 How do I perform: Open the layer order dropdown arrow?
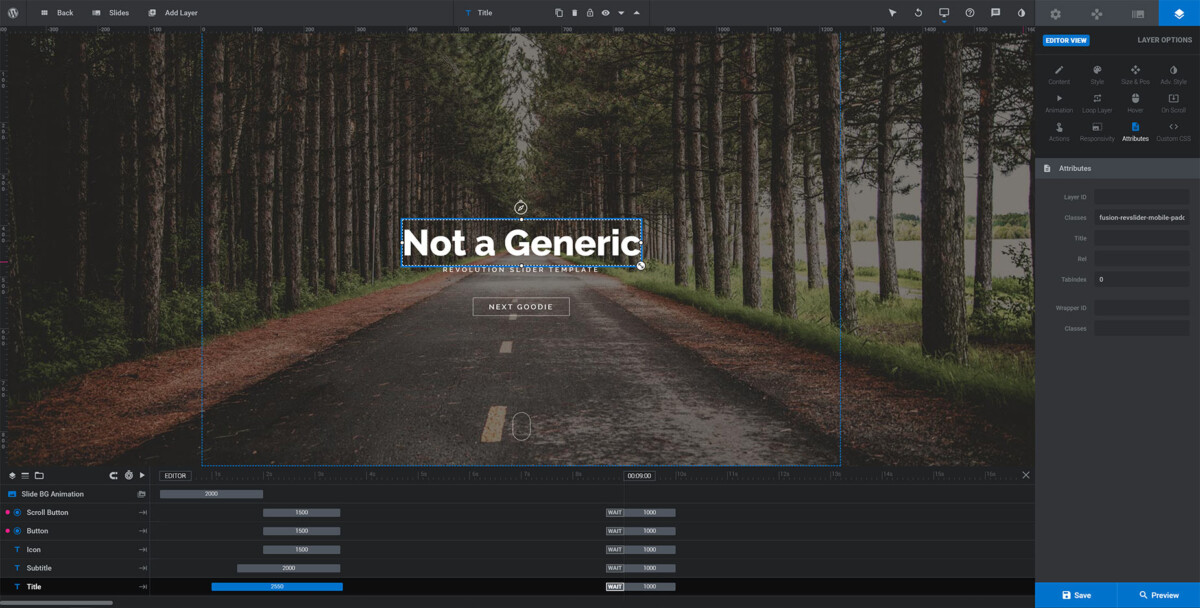[621, 13]
